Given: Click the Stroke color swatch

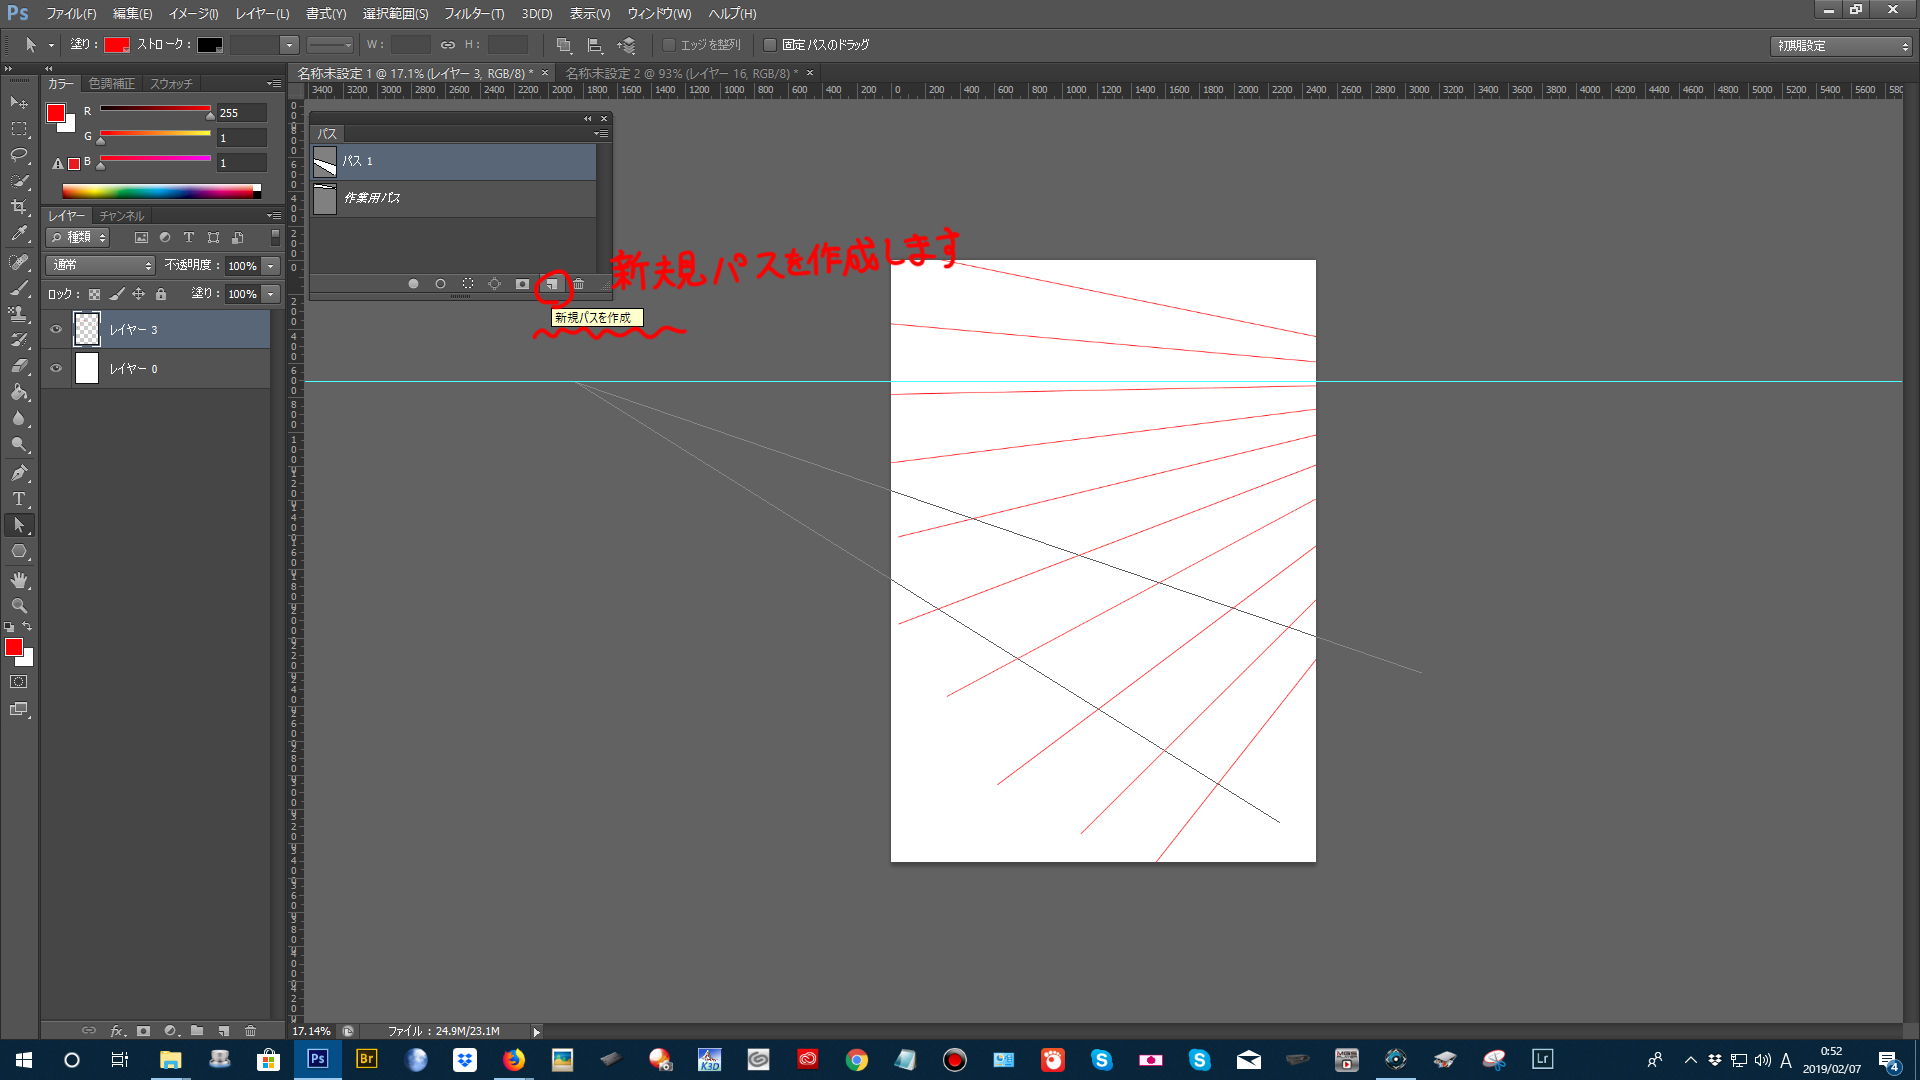Looking at the screenshot, I should (211, 45).
